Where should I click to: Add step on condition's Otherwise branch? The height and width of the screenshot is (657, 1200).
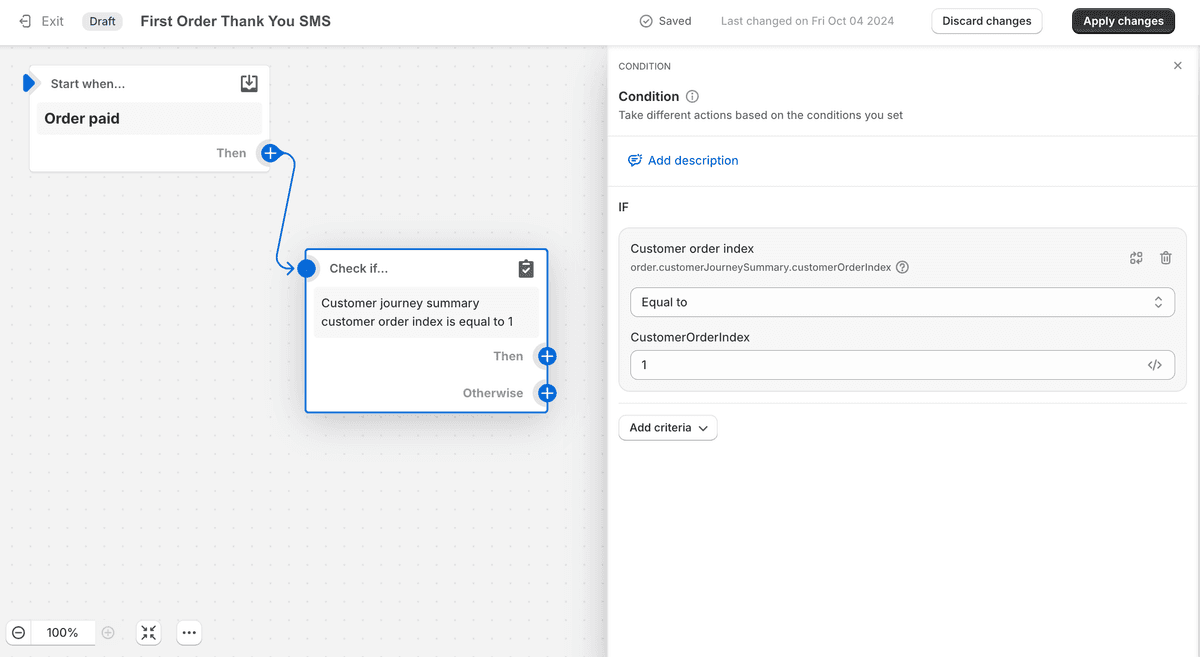[x=547, y=393]
